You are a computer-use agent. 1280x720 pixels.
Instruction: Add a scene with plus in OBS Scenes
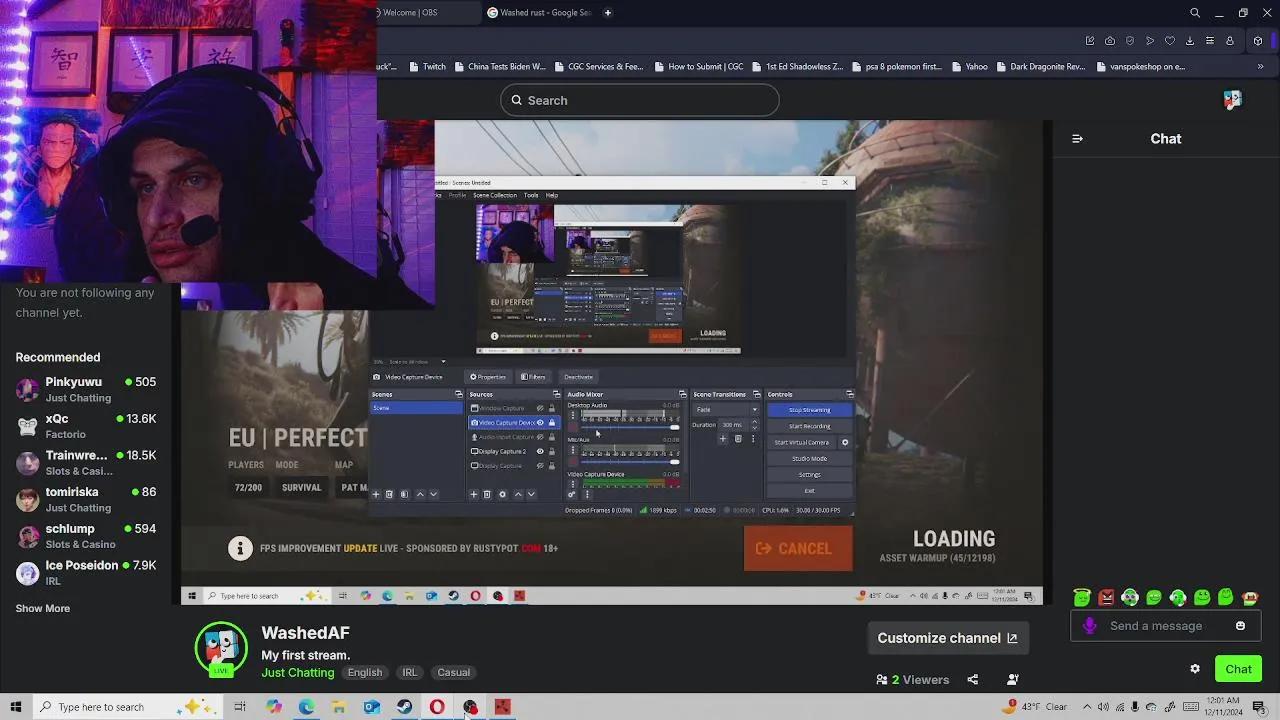click(x=376, y=494)
